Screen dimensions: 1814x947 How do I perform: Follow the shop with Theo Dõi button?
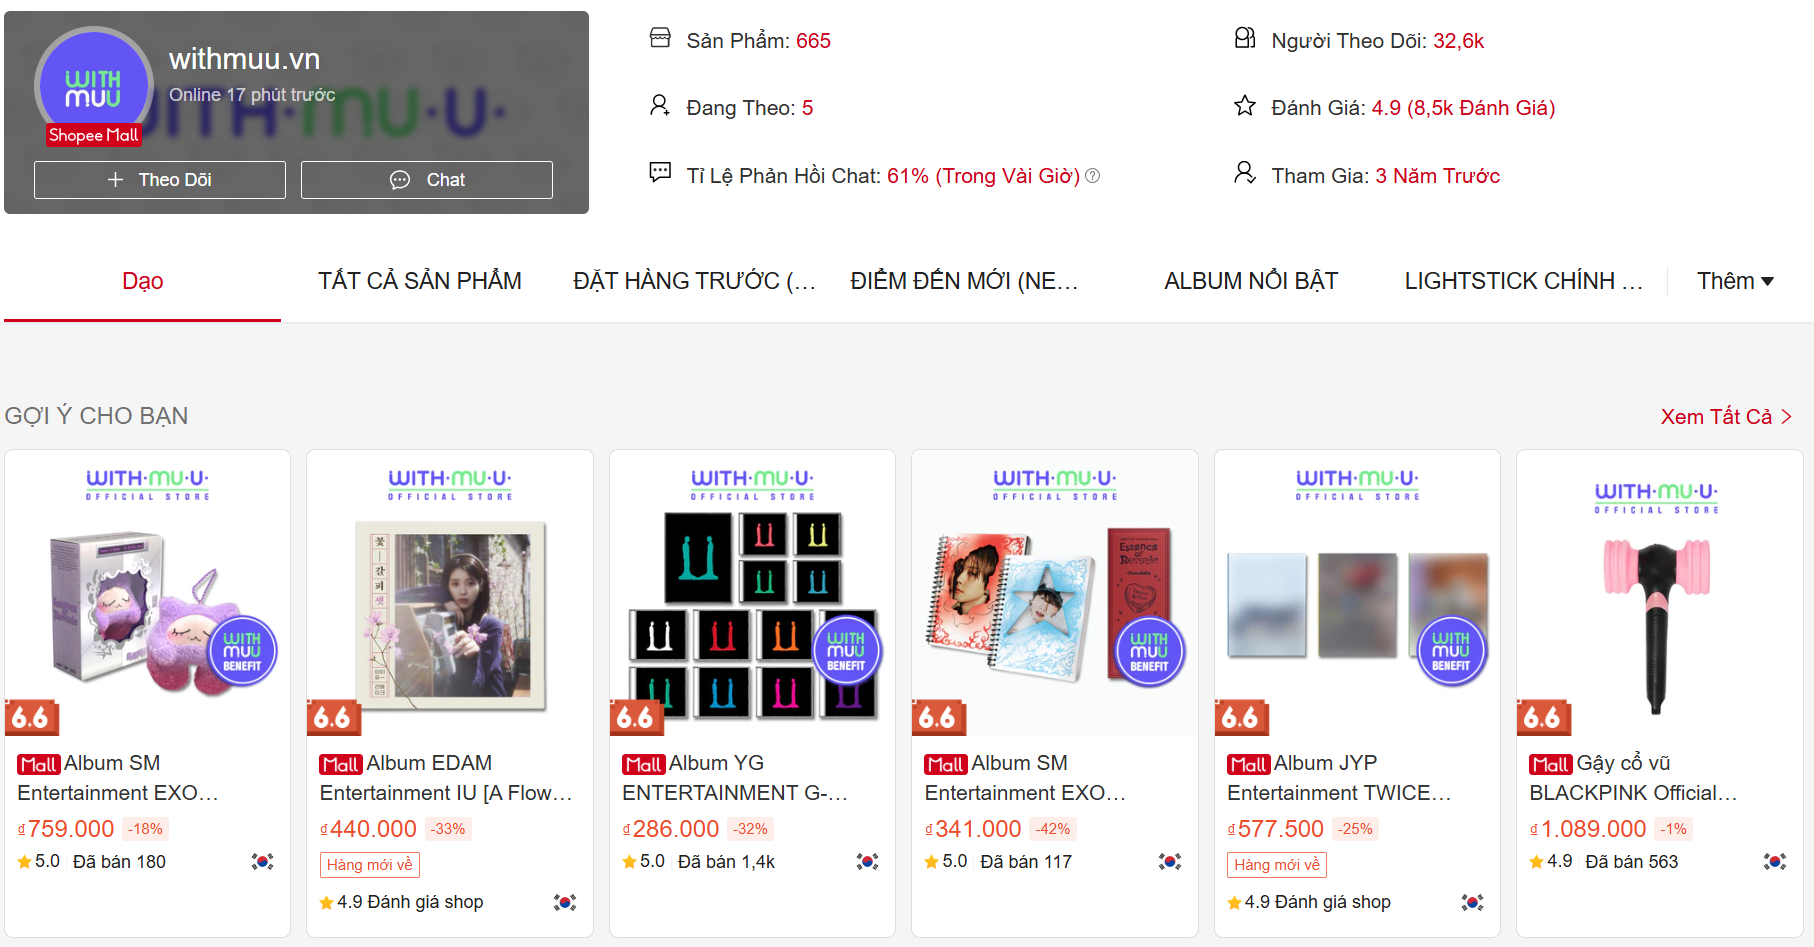160,180
